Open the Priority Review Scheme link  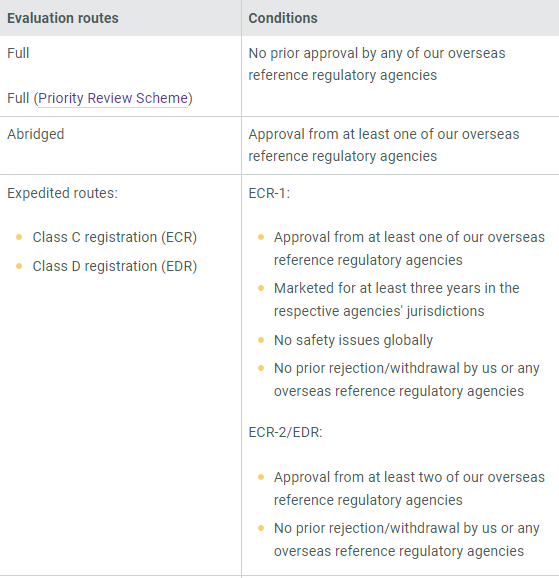pyautogui.click(x=113, y=98)
